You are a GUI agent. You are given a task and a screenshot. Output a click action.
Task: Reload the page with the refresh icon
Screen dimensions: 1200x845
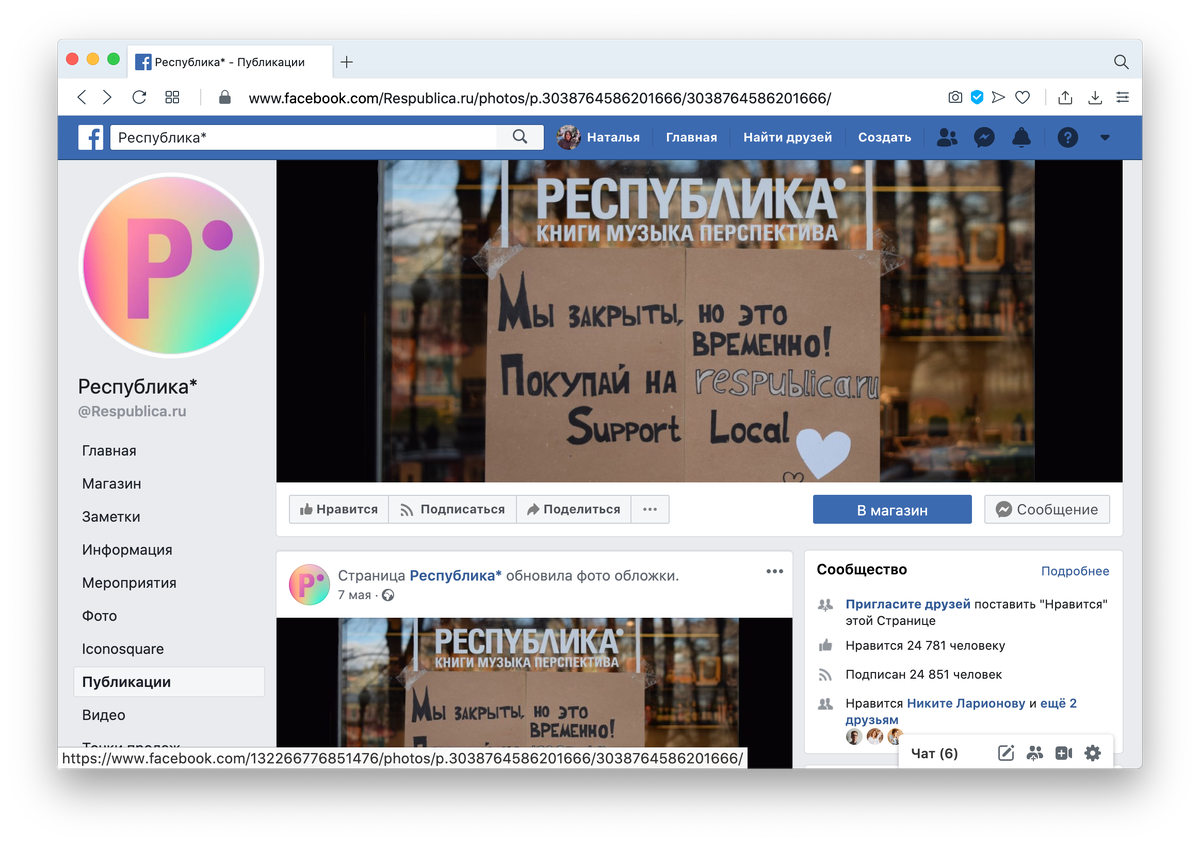tap(139, 97)
